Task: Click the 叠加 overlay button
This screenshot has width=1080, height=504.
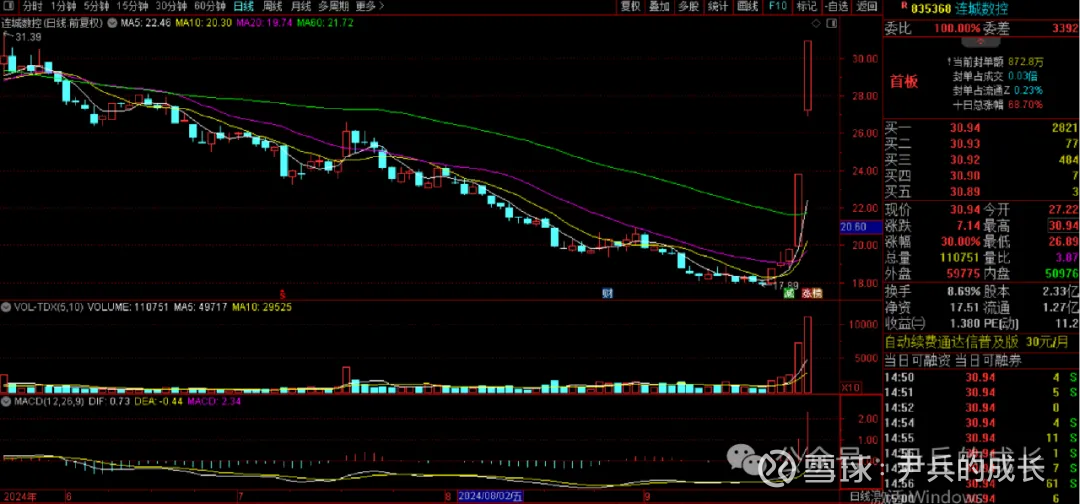Action: tap(659, 7)
